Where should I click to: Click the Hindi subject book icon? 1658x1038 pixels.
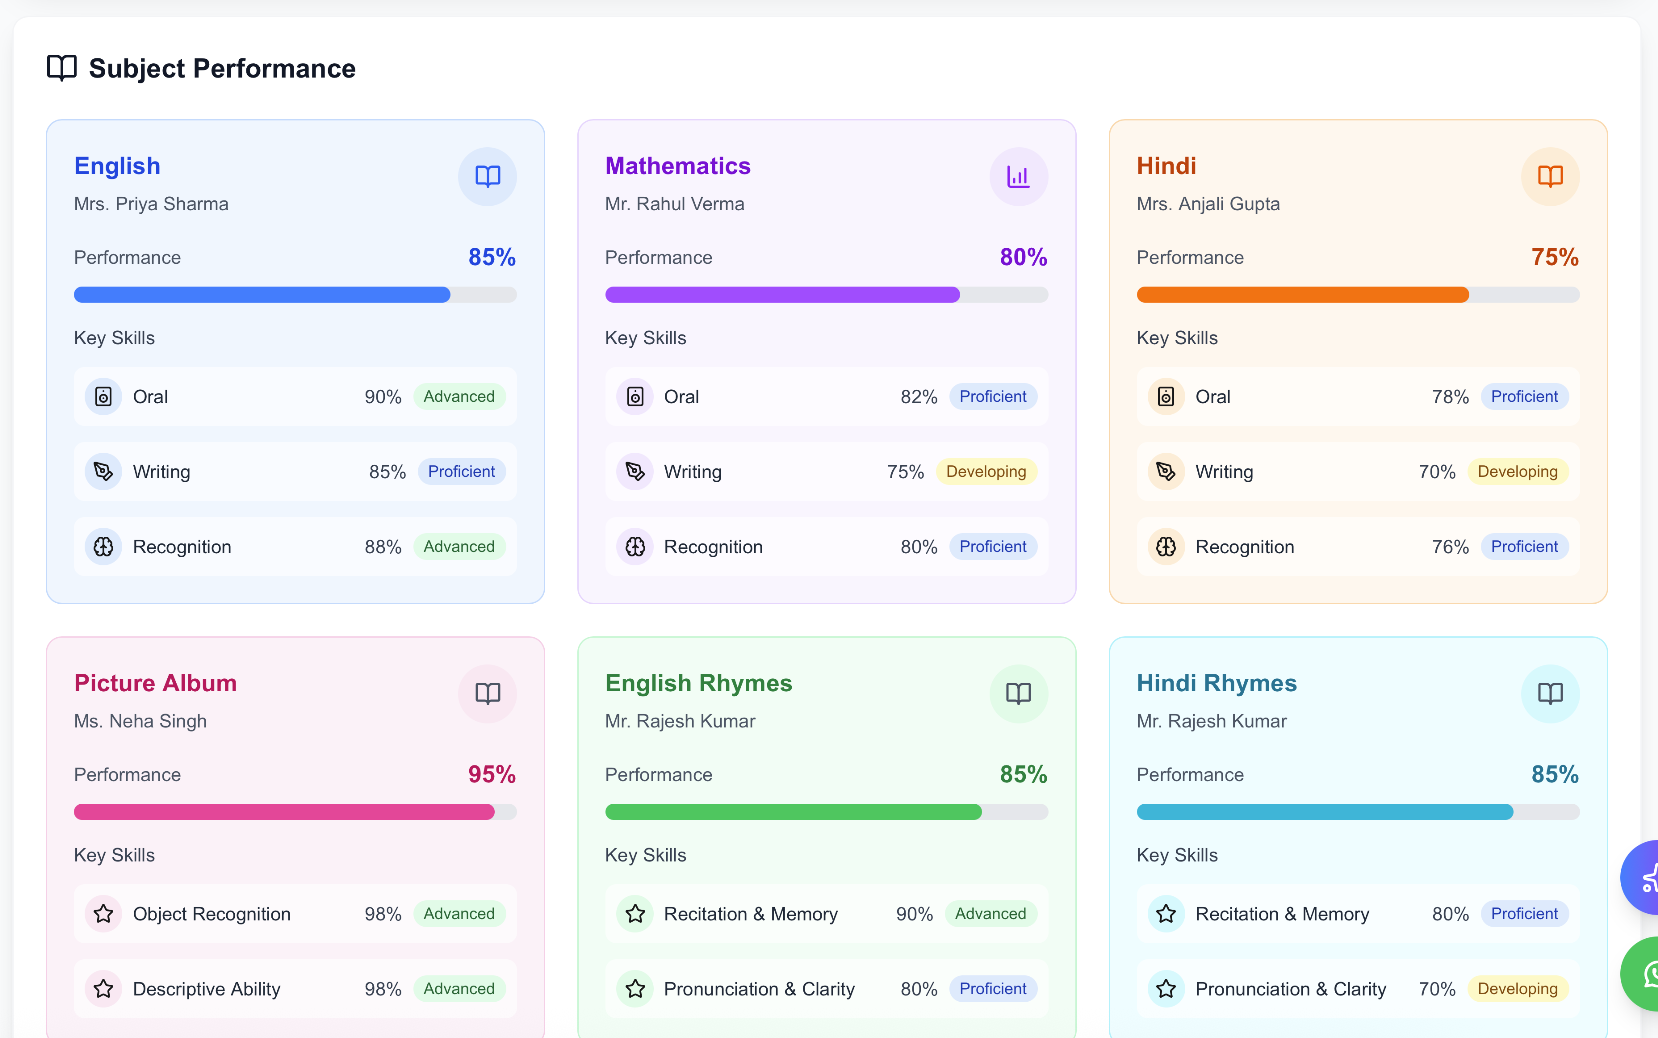pos(1550,177)
